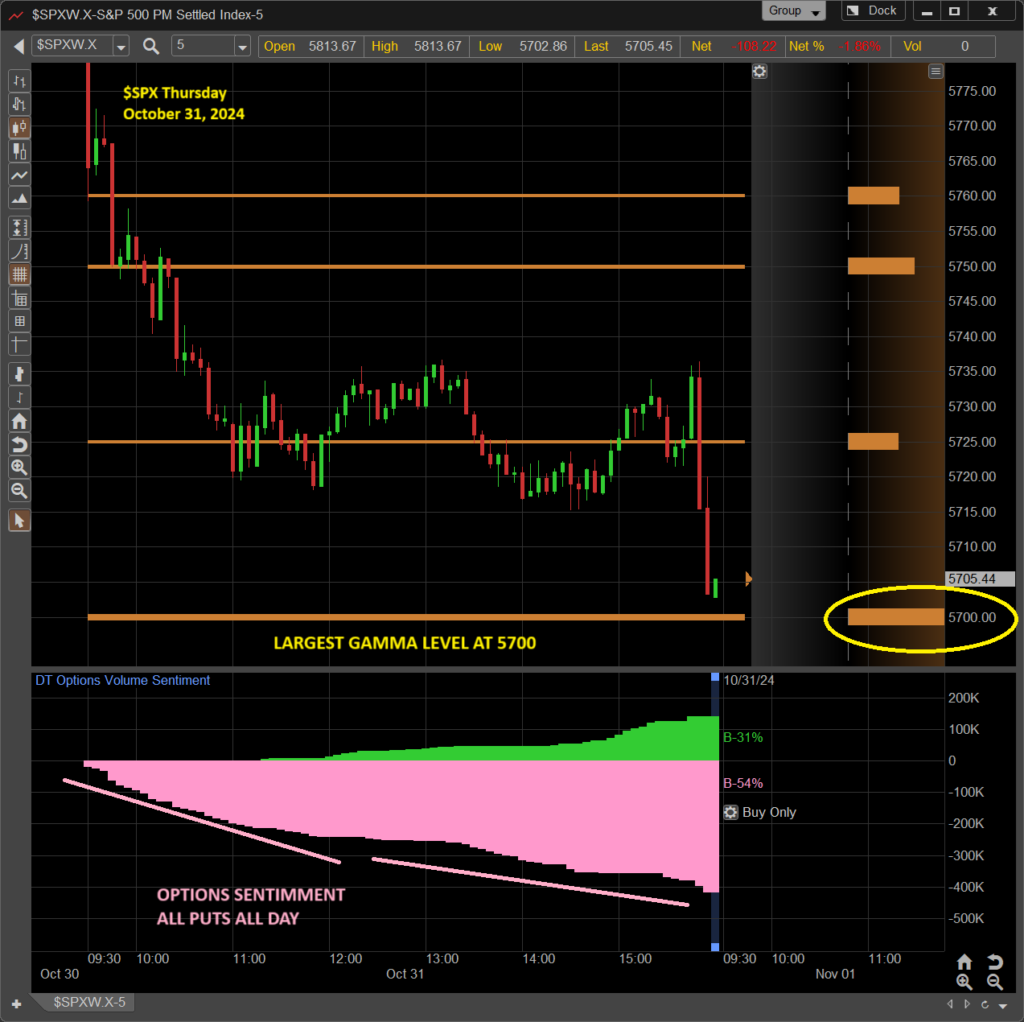
Task: Toggle the chart grid lines button
Action: click(19, 273)
